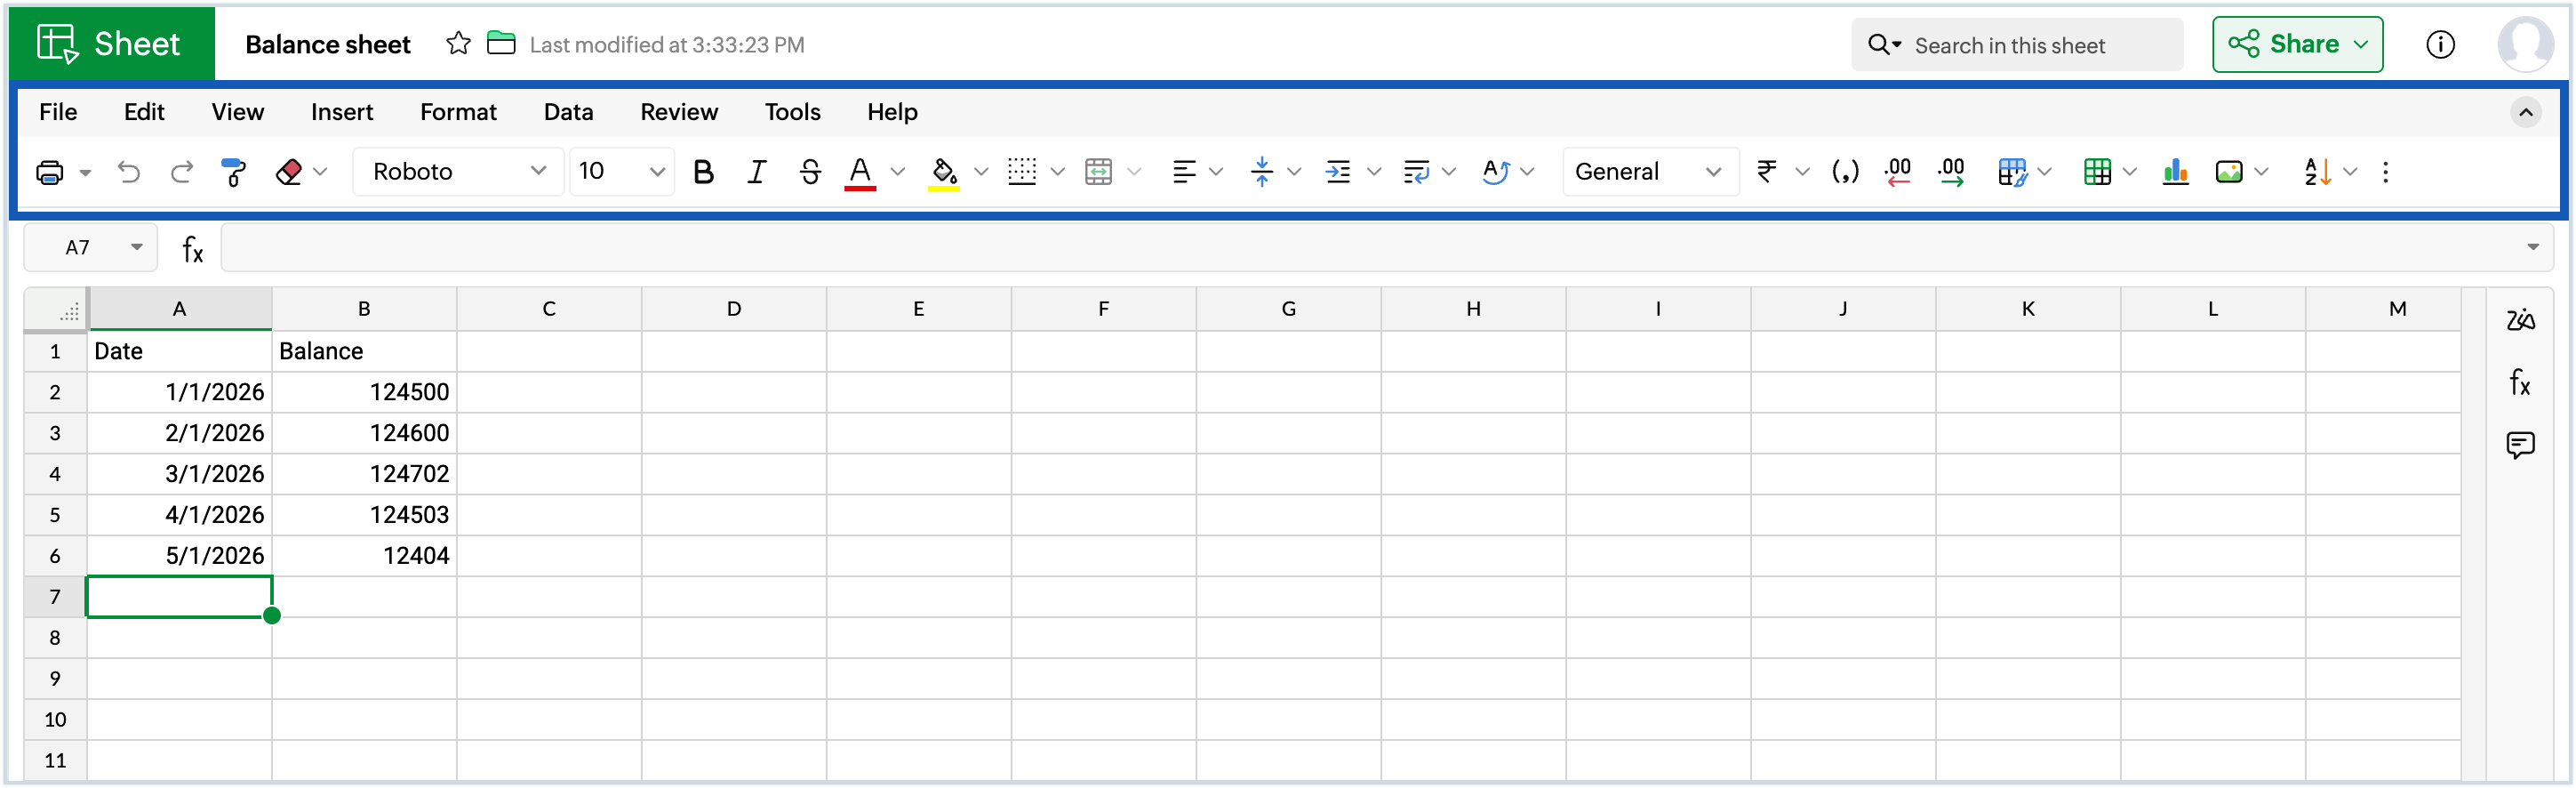Open the Format menu
The image size is (2576, 788).
click(458, 112)
